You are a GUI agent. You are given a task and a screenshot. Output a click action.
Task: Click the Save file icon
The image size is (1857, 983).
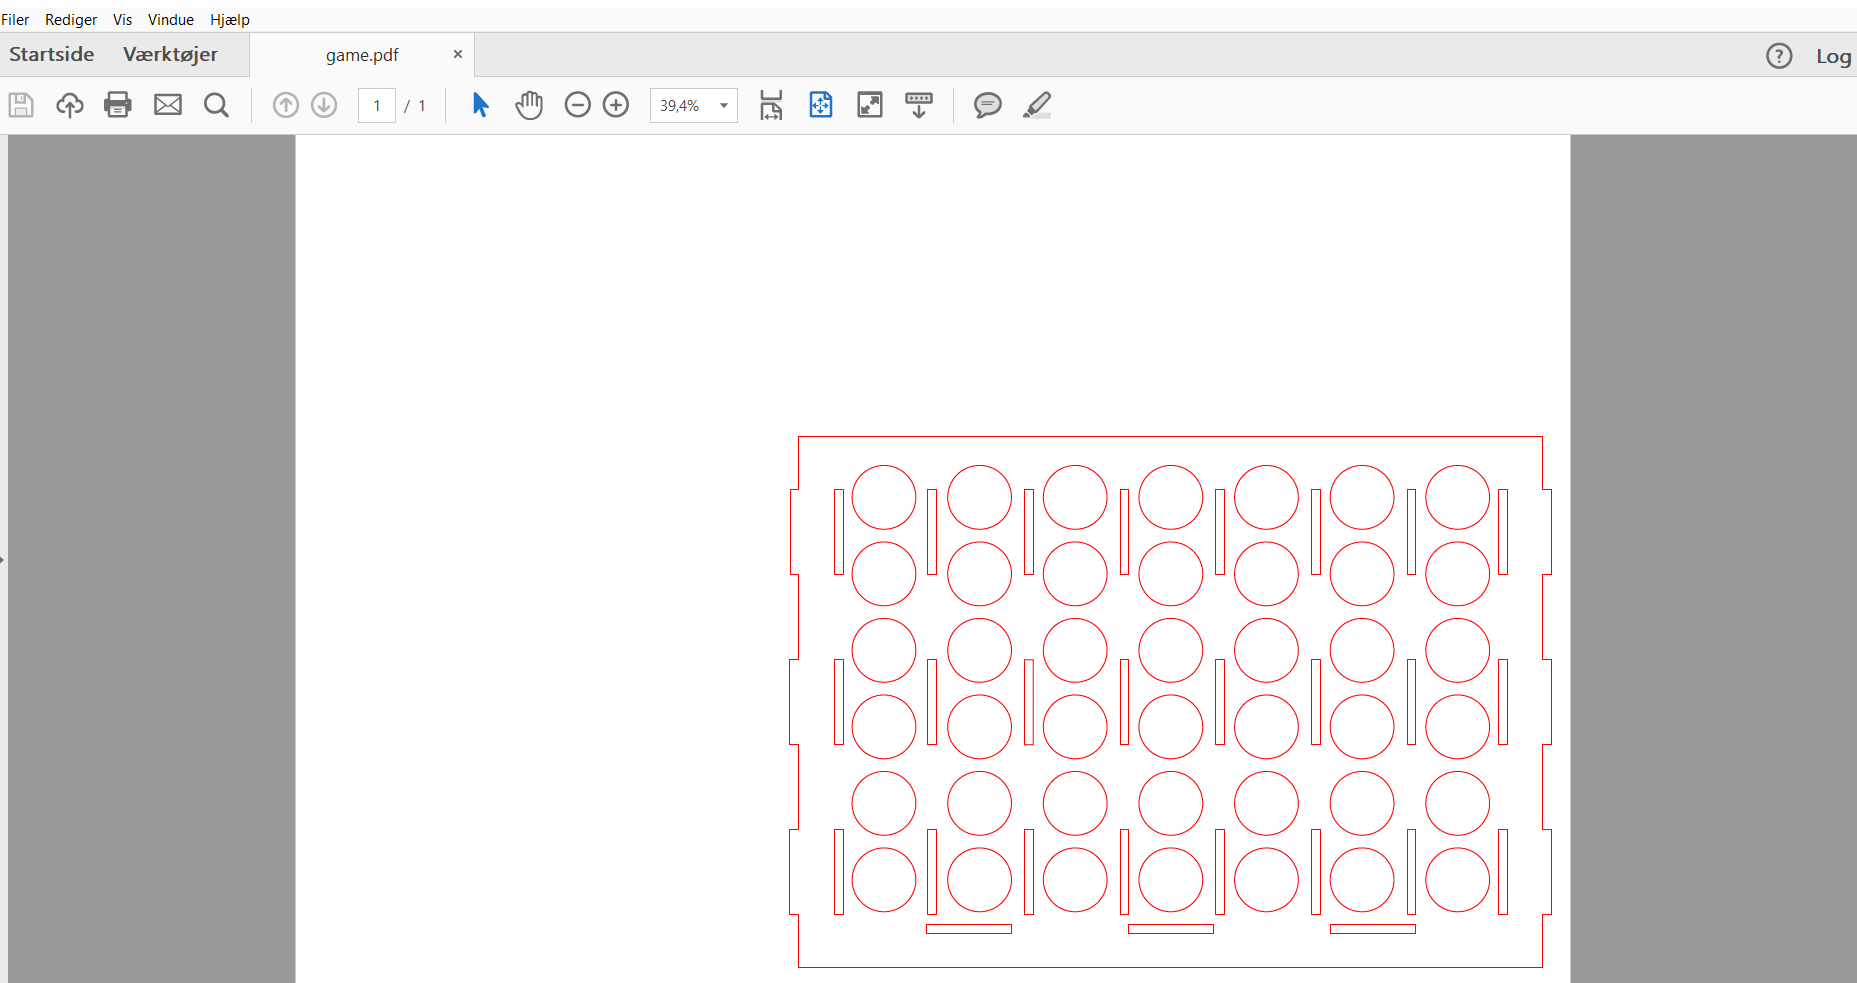(x=21, y=105)
